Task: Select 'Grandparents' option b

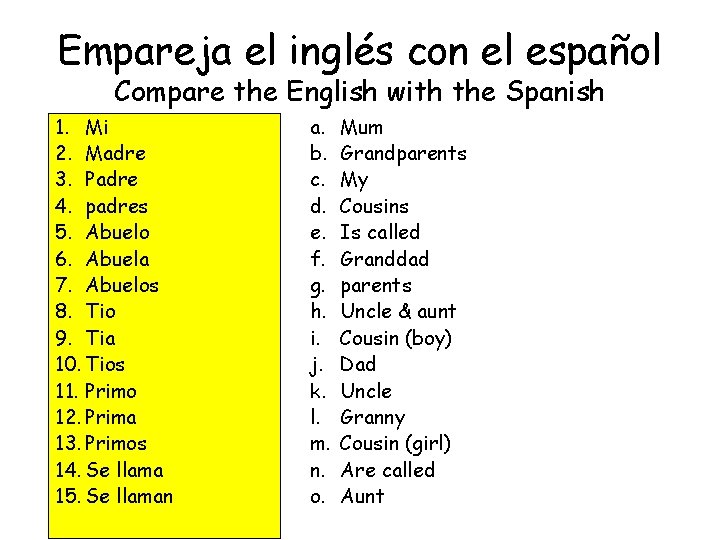Action: [403, 154]
